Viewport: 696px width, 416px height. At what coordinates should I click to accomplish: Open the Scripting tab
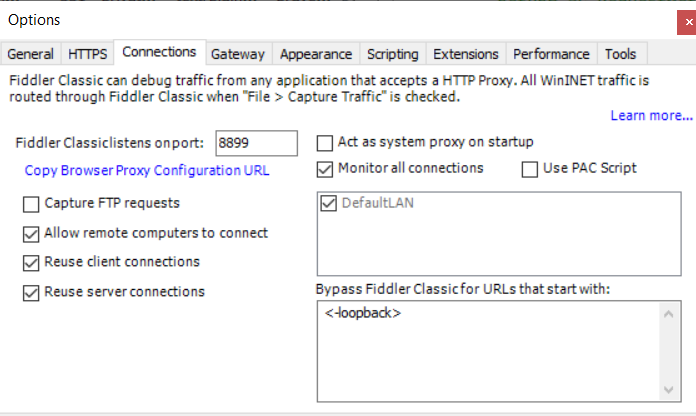coord(393,54)
